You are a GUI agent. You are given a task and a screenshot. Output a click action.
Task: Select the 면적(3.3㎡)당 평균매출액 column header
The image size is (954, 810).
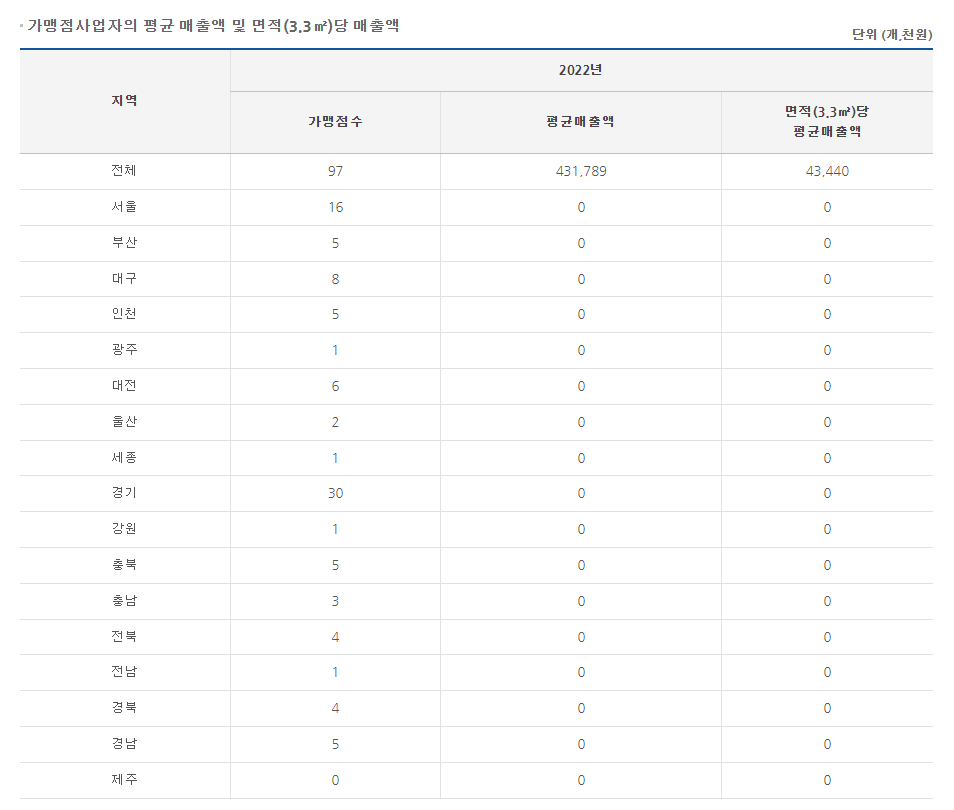pos(827,122)
